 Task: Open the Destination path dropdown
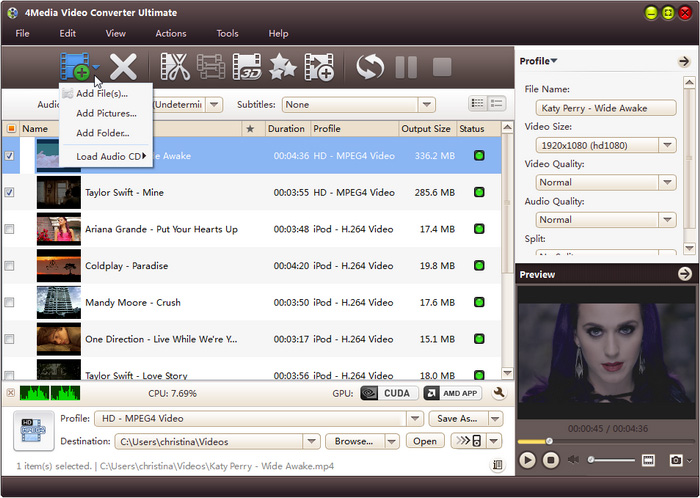(x=311, y=441)
